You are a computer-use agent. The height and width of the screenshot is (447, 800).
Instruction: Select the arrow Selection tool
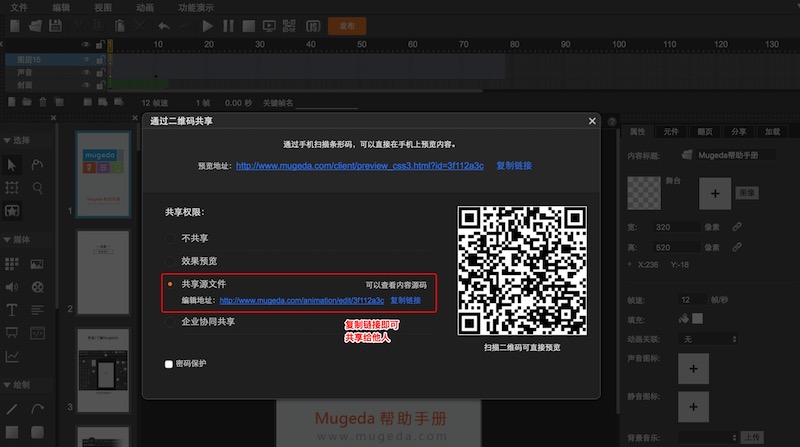(x=12, y=165)
